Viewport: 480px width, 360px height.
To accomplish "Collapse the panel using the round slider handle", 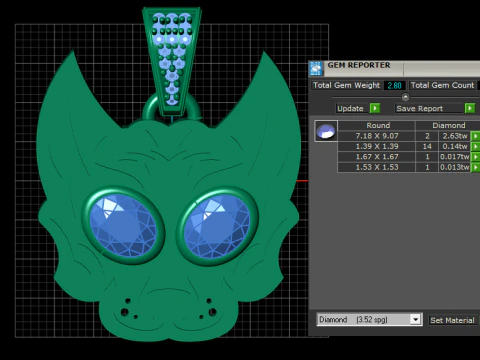I will [x=405, y=97].
